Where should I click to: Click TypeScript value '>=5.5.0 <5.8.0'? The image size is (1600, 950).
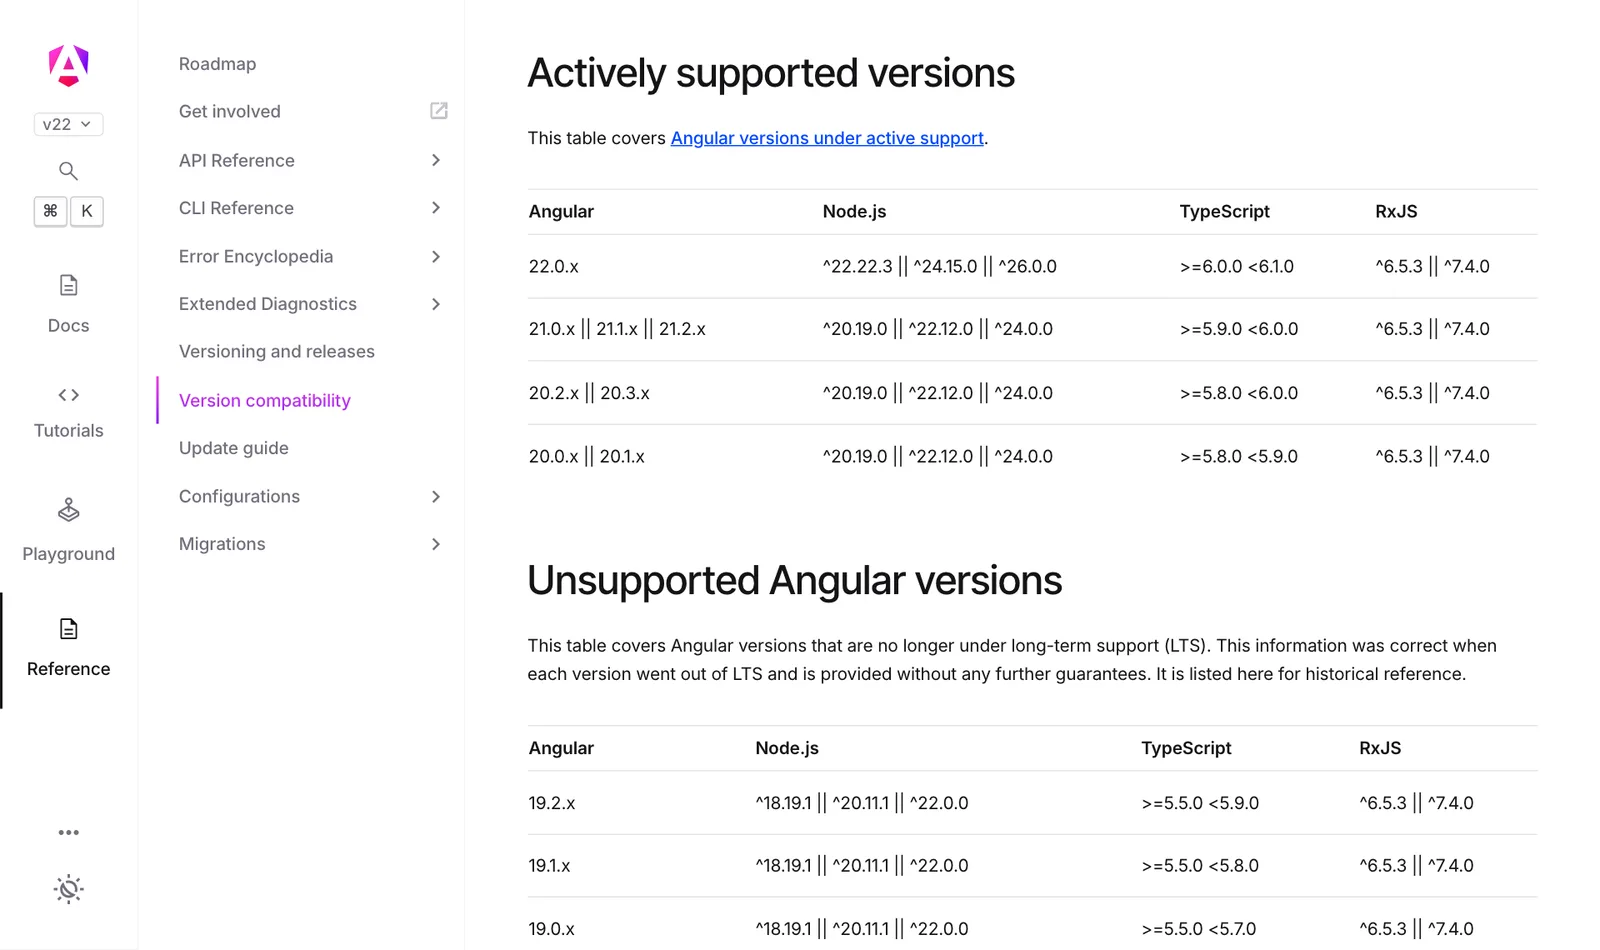pos(1200,866)
